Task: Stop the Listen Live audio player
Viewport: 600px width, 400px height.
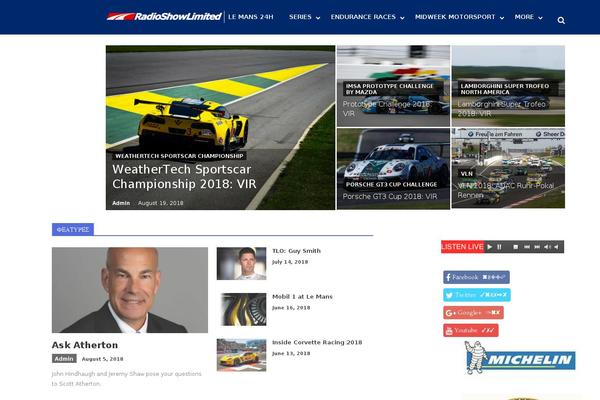Action: (x=515, y=247)
